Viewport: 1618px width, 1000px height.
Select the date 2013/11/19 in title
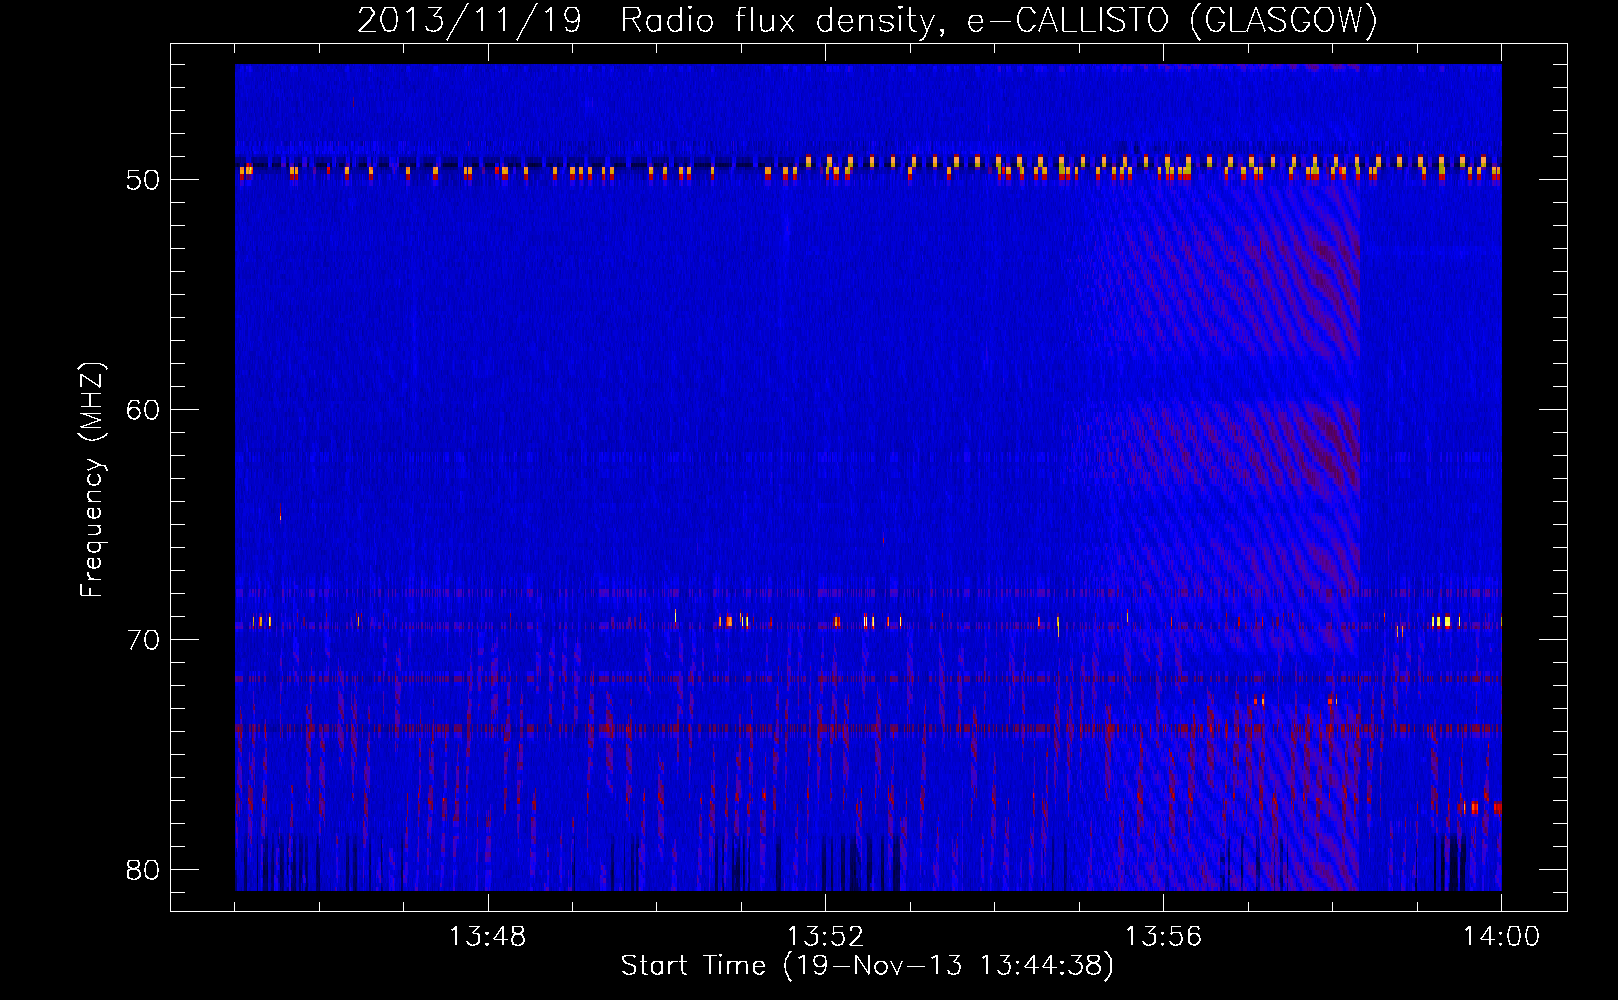(469, 21)
